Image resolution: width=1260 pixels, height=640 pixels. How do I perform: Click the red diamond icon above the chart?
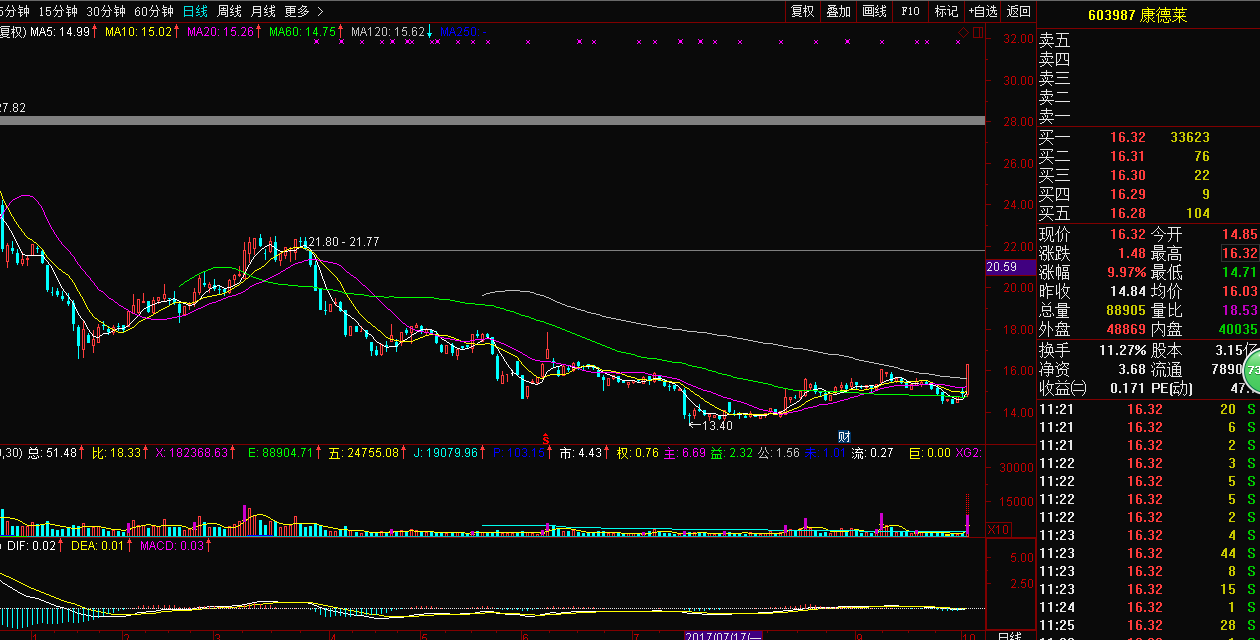[964, 33]
